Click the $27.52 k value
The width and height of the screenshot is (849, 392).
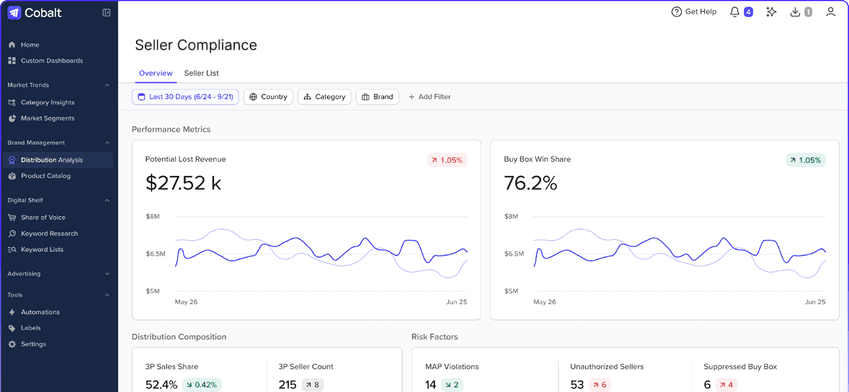[184, 184]
